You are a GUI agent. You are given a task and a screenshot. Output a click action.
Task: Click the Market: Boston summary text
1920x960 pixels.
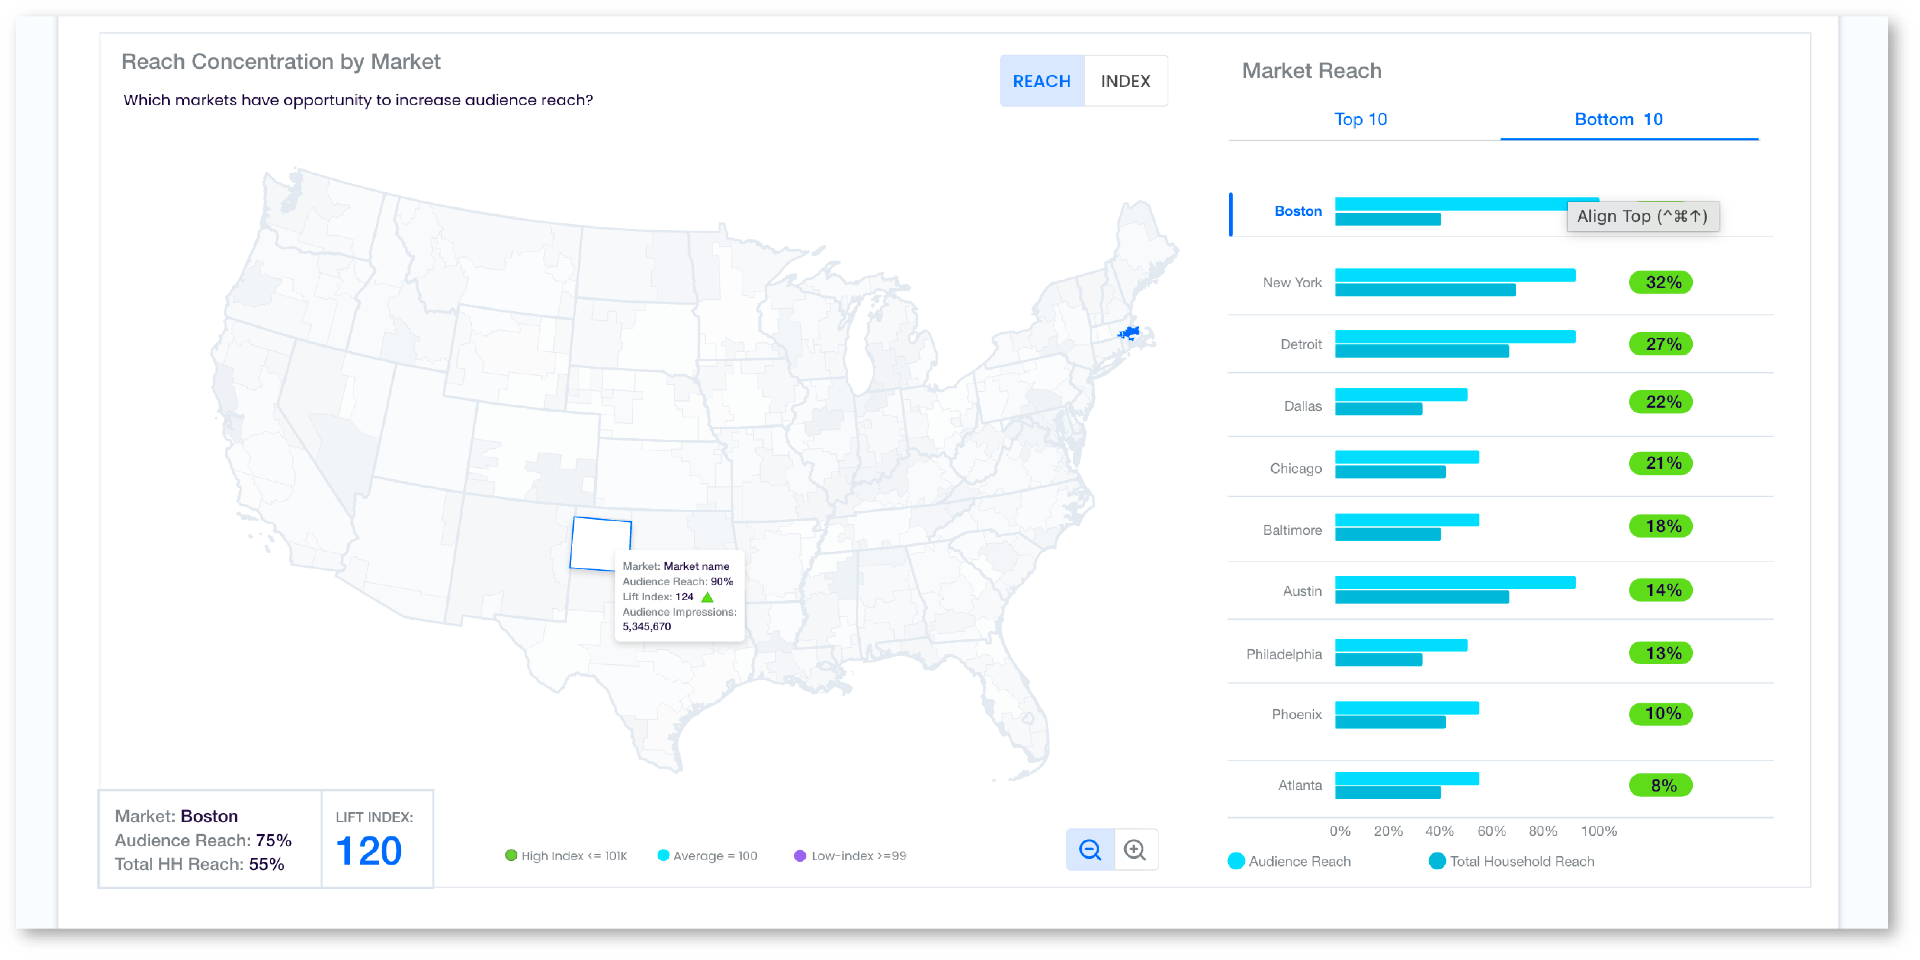[176, 816]
